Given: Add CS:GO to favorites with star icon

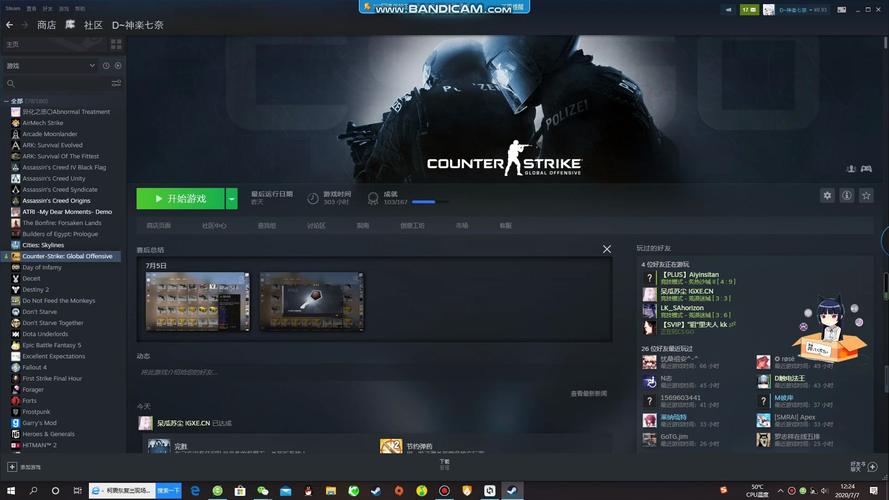Looking at the screenshot, I should [867, 196].
